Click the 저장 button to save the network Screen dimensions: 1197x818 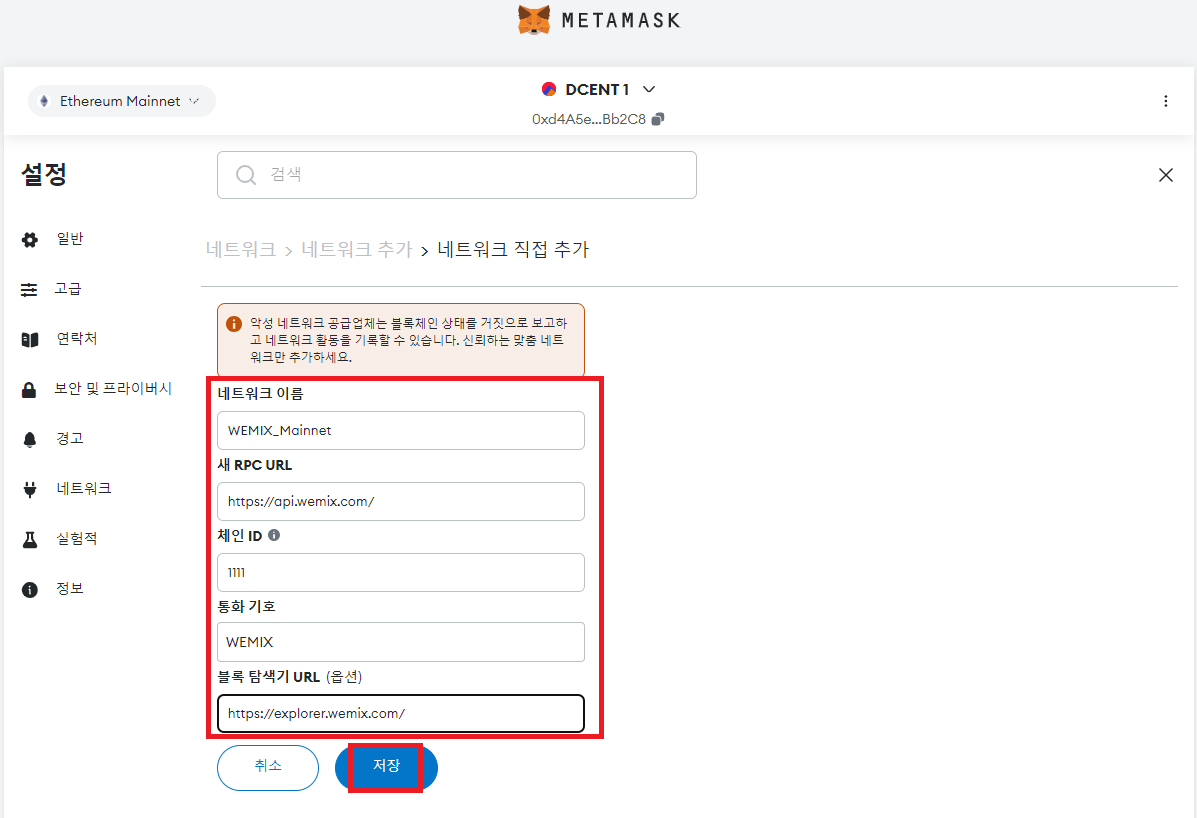point(386,767)
